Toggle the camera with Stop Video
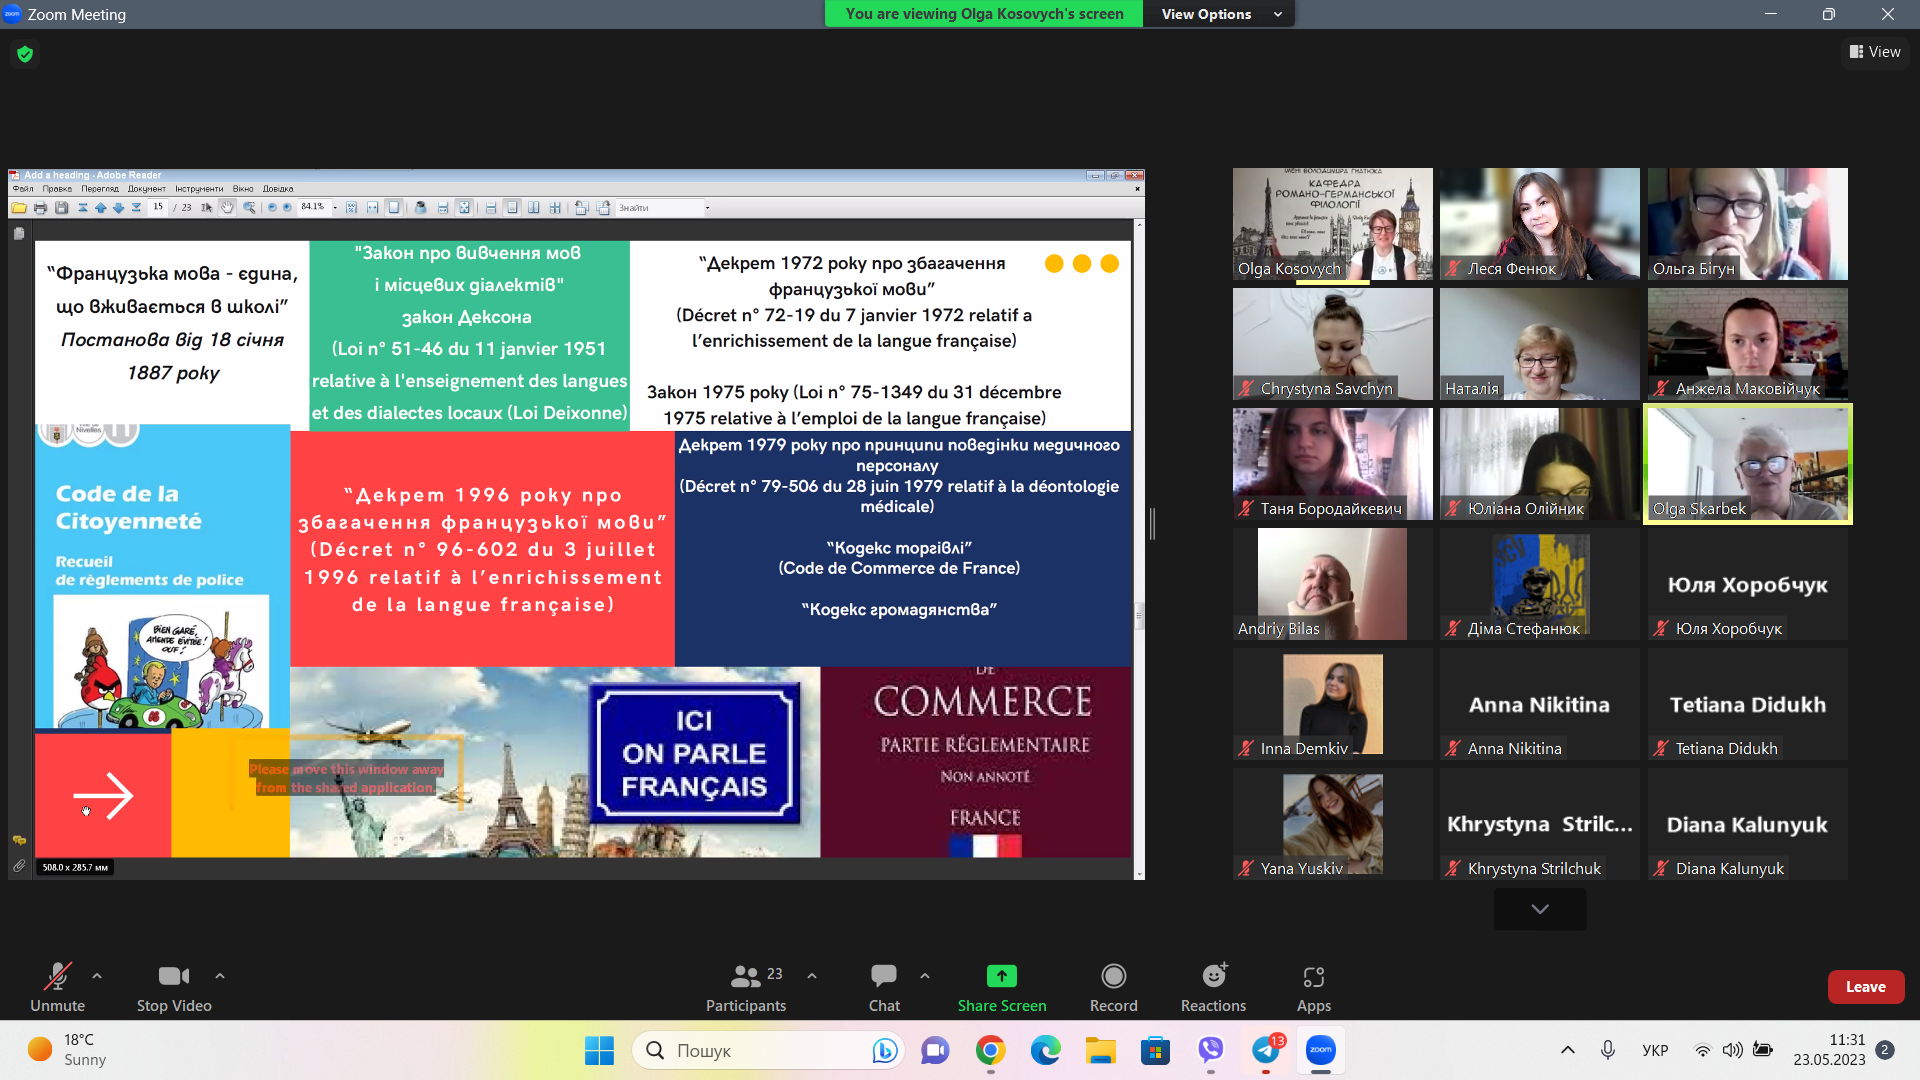 [x=173, y=976]
